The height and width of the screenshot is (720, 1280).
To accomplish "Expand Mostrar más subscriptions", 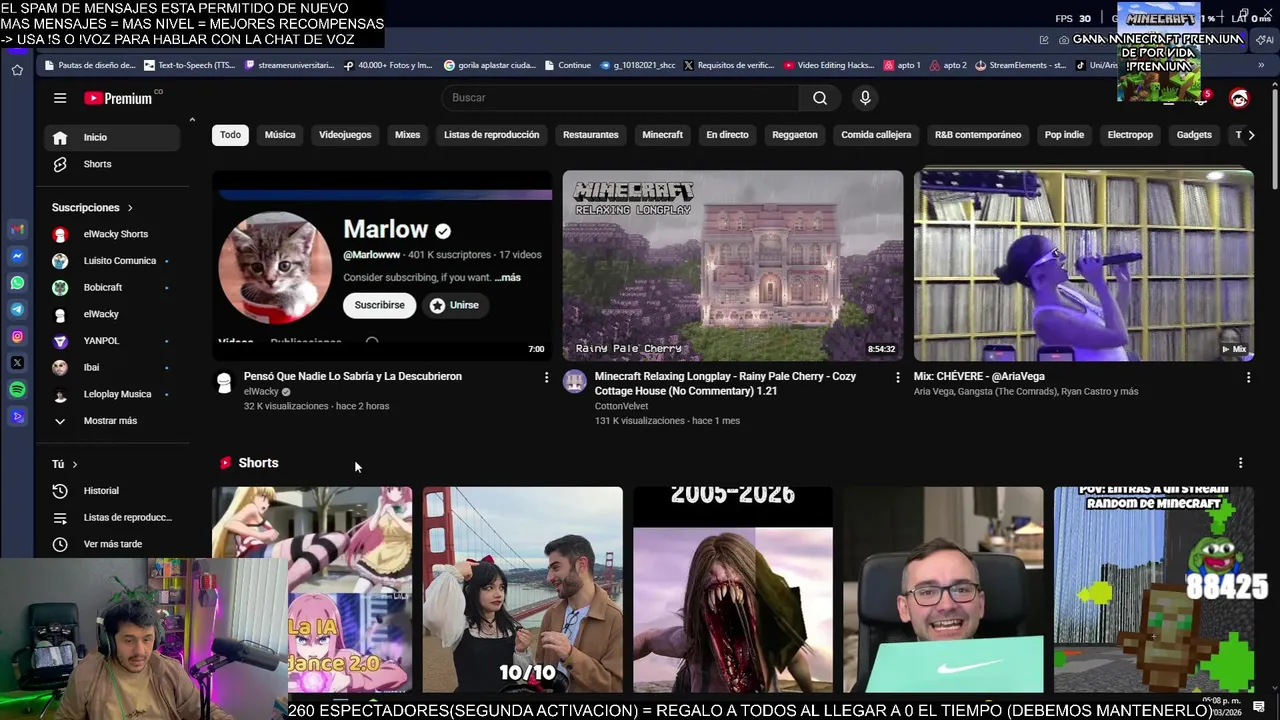I will (112, 421).
